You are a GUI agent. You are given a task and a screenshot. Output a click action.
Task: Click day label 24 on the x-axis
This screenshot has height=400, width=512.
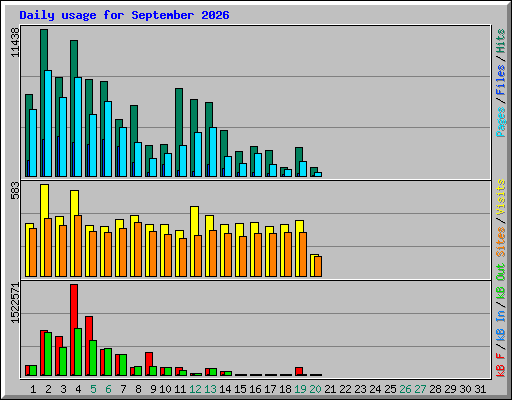click(x=375, y=389)
